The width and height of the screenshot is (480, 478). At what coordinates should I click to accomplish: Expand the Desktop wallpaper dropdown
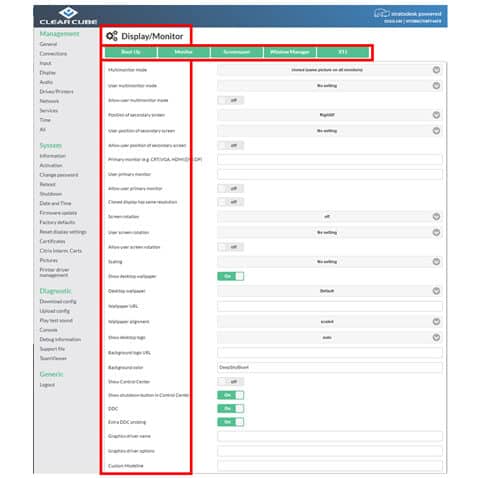[330, 291]
